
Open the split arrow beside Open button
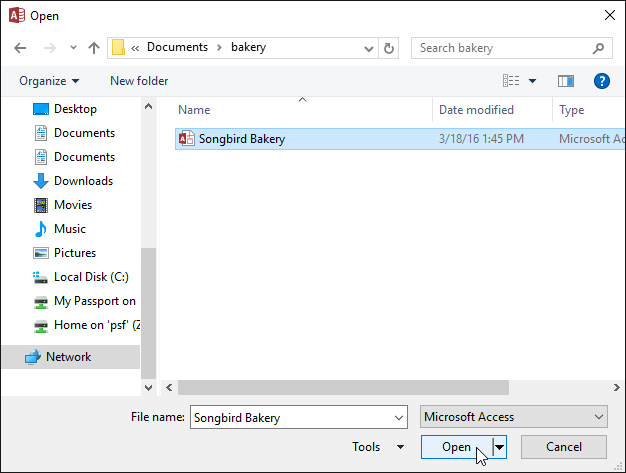coord(499,447)
